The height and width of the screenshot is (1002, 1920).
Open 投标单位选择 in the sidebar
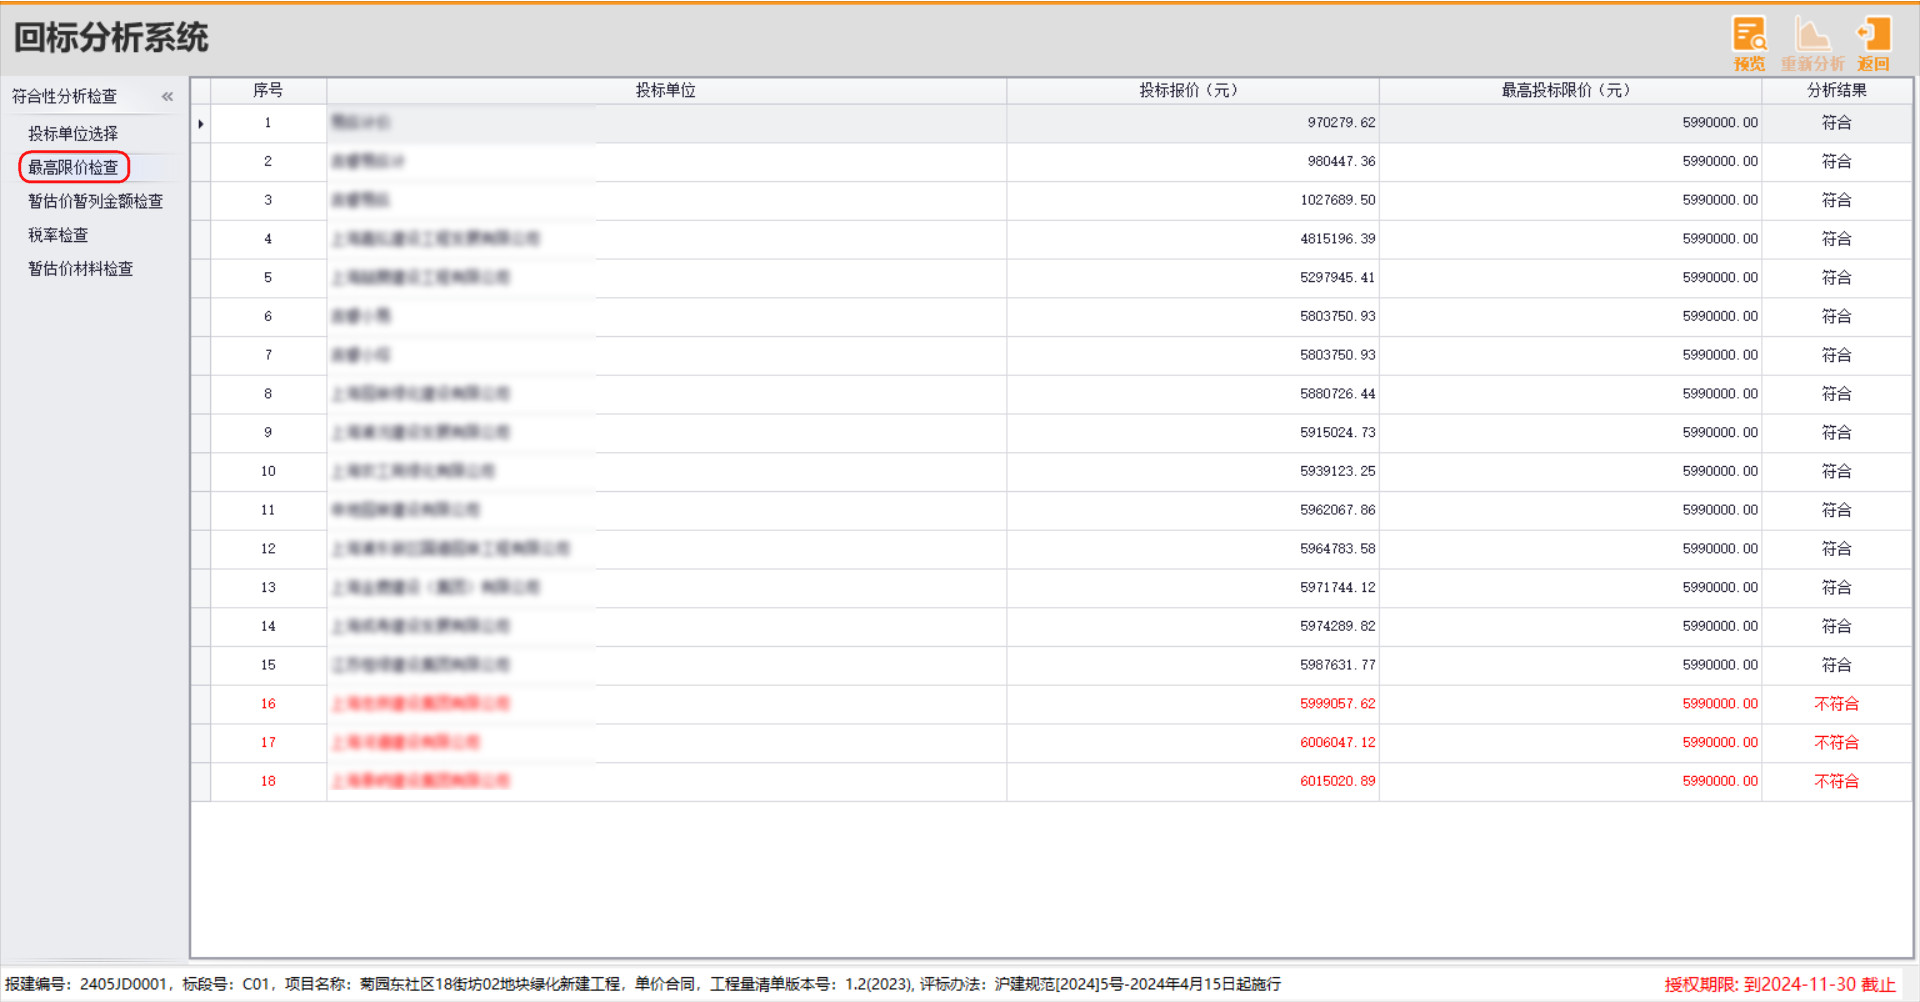73,134
